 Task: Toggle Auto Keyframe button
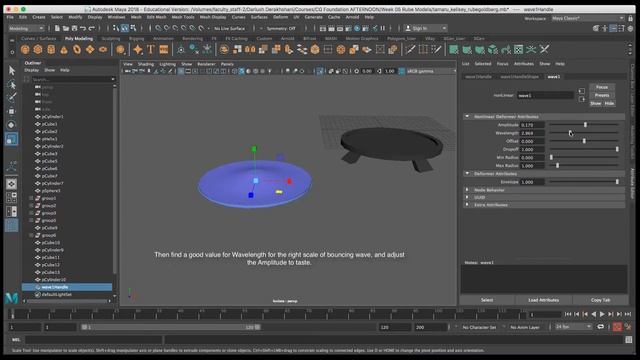[x=617, y=327]
